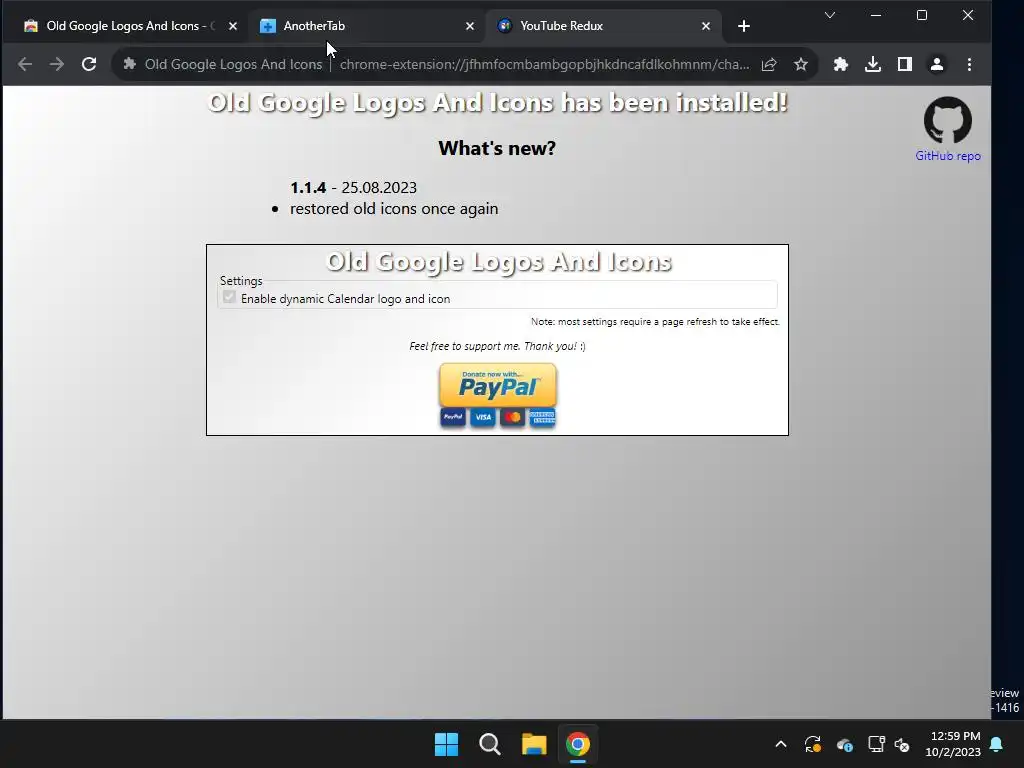Image resolution: width=1024 pixels, height=768 pixels.
Task: Click the chrome-extension URL in address bar
Action: pos(545,64)
